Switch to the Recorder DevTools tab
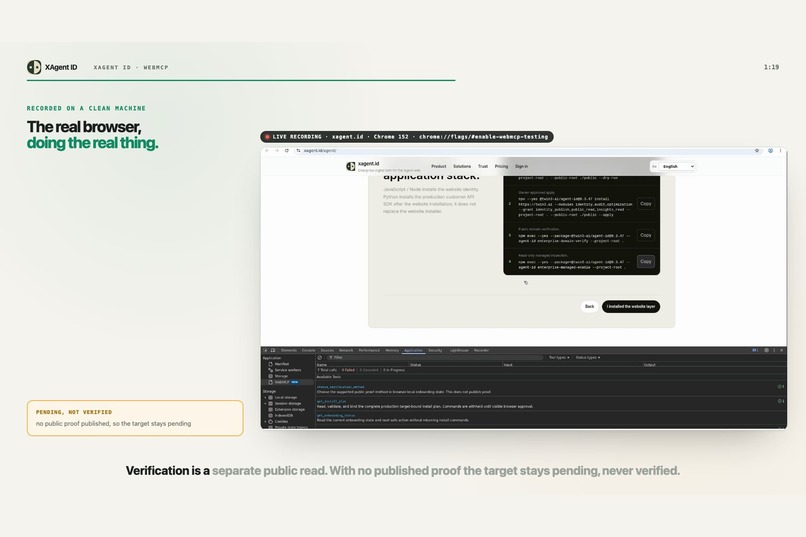Image resolution: width=806 pixels, height=537 pixels. (x=482, y=350)
